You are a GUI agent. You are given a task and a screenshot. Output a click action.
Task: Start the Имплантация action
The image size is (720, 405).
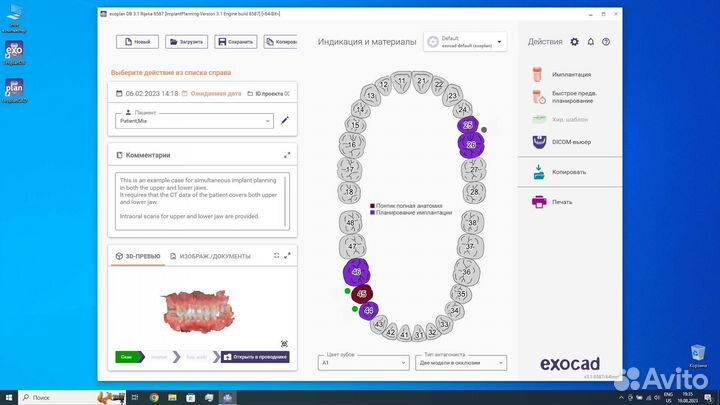pos(569,74)
